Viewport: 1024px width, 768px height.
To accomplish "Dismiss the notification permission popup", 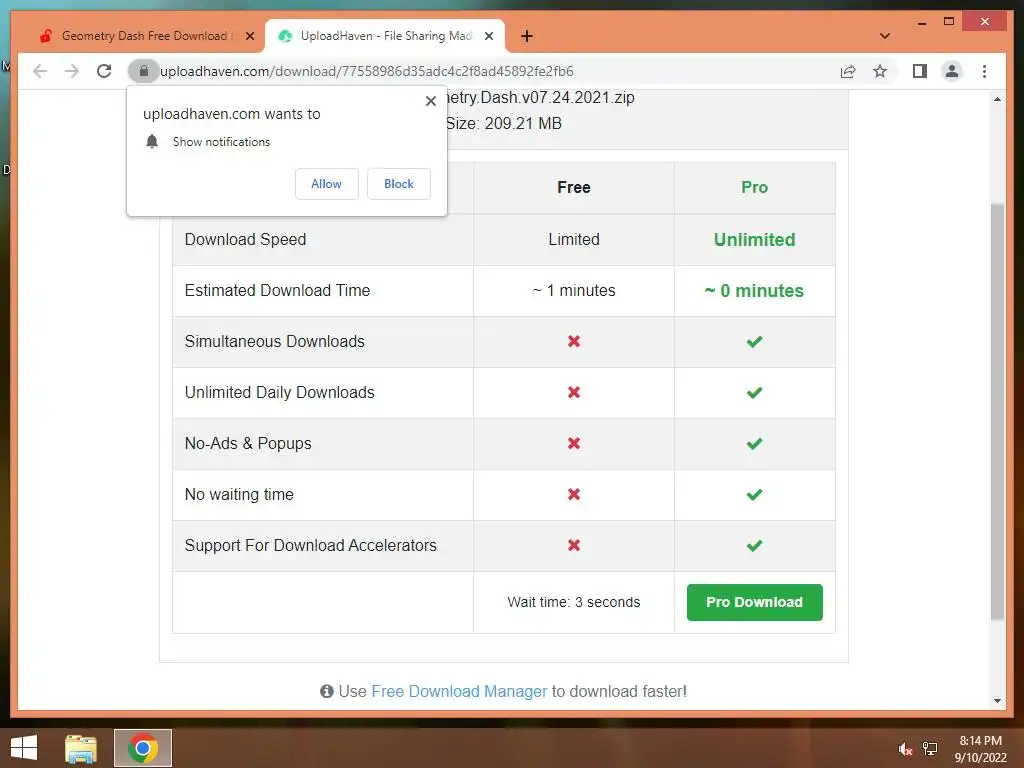I will (x=431, y=101).
